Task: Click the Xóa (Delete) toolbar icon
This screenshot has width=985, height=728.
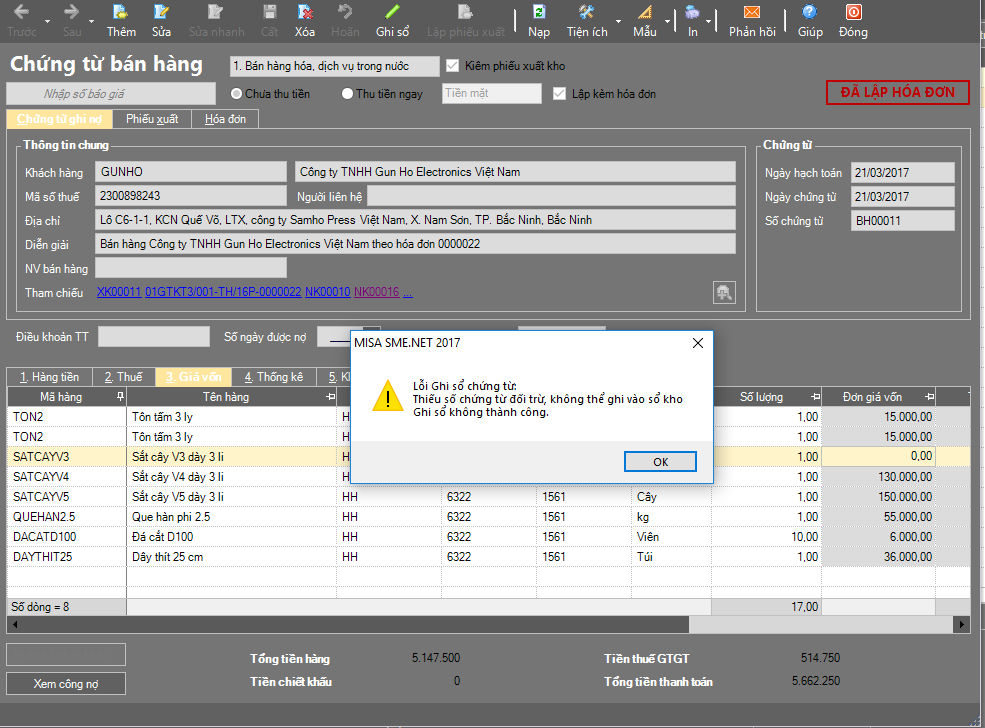Action: coord(305,20)
